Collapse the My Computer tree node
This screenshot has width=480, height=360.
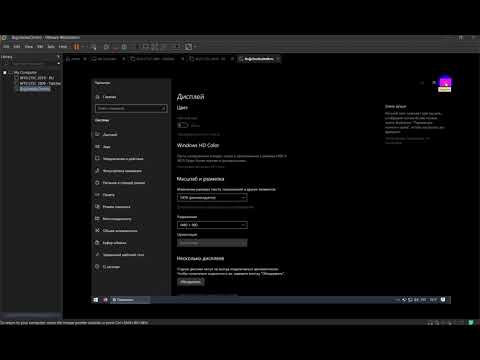5,72
